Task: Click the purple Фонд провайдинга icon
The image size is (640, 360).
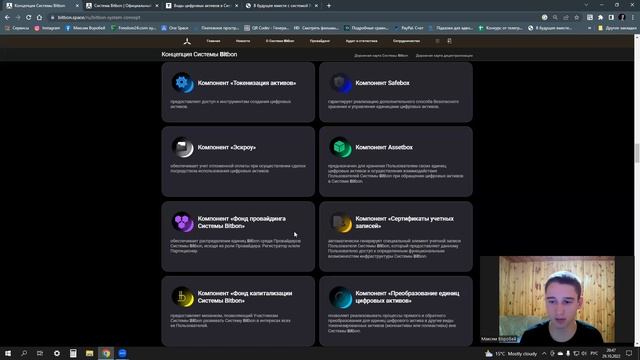Action: [x=182, y=222]
